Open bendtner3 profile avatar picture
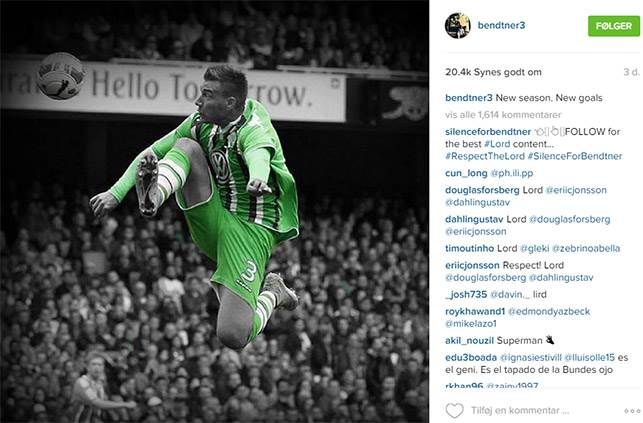This screenshot has height=423, width=643. [458, 25]
